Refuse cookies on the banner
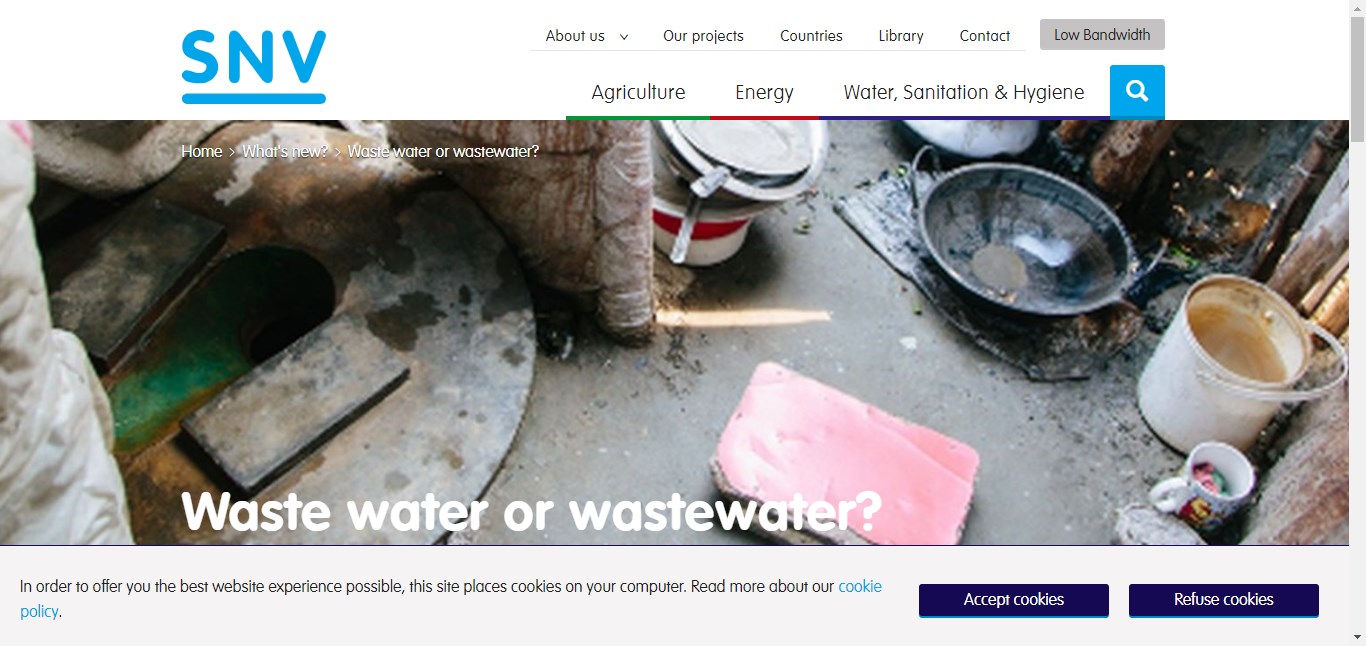This screenshot has height=646, width=1366. (x=1224, y=600)
